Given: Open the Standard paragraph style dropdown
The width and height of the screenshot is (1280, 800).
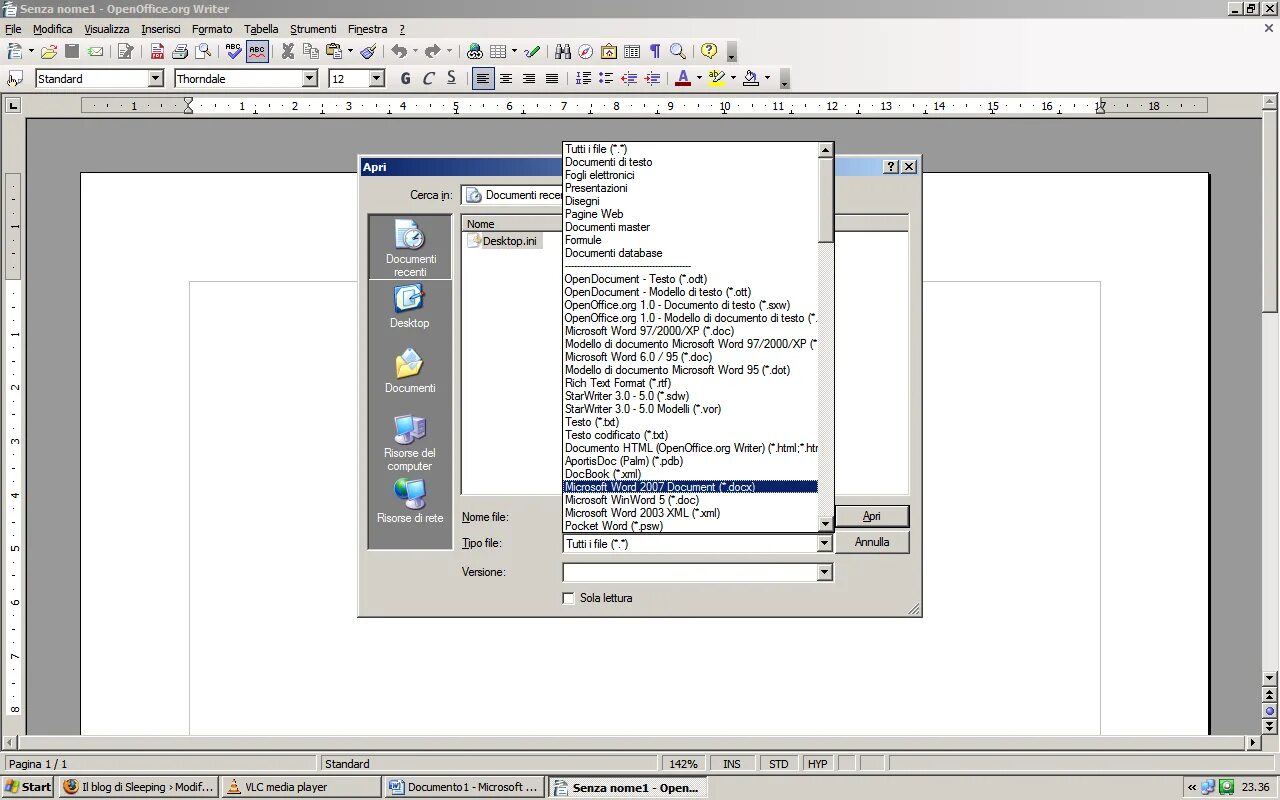Looking at the screenshot, I should coord(156,78).
